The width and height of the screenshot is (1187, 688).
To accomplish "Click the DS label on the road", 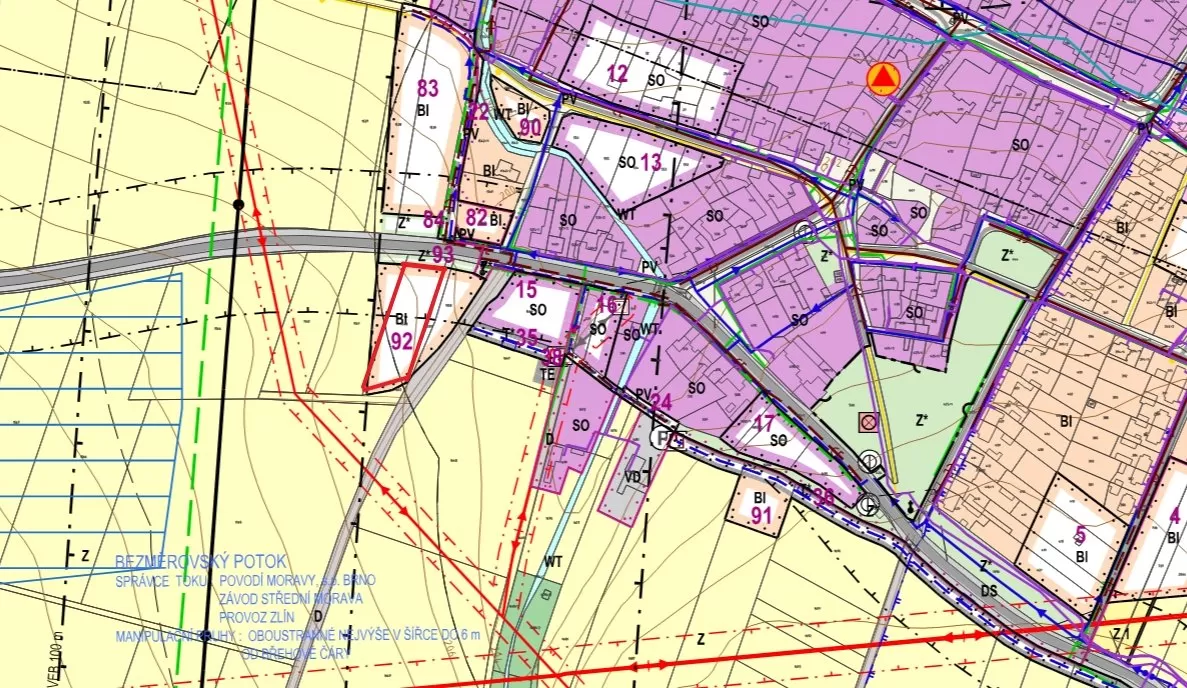I will (989, 591).
